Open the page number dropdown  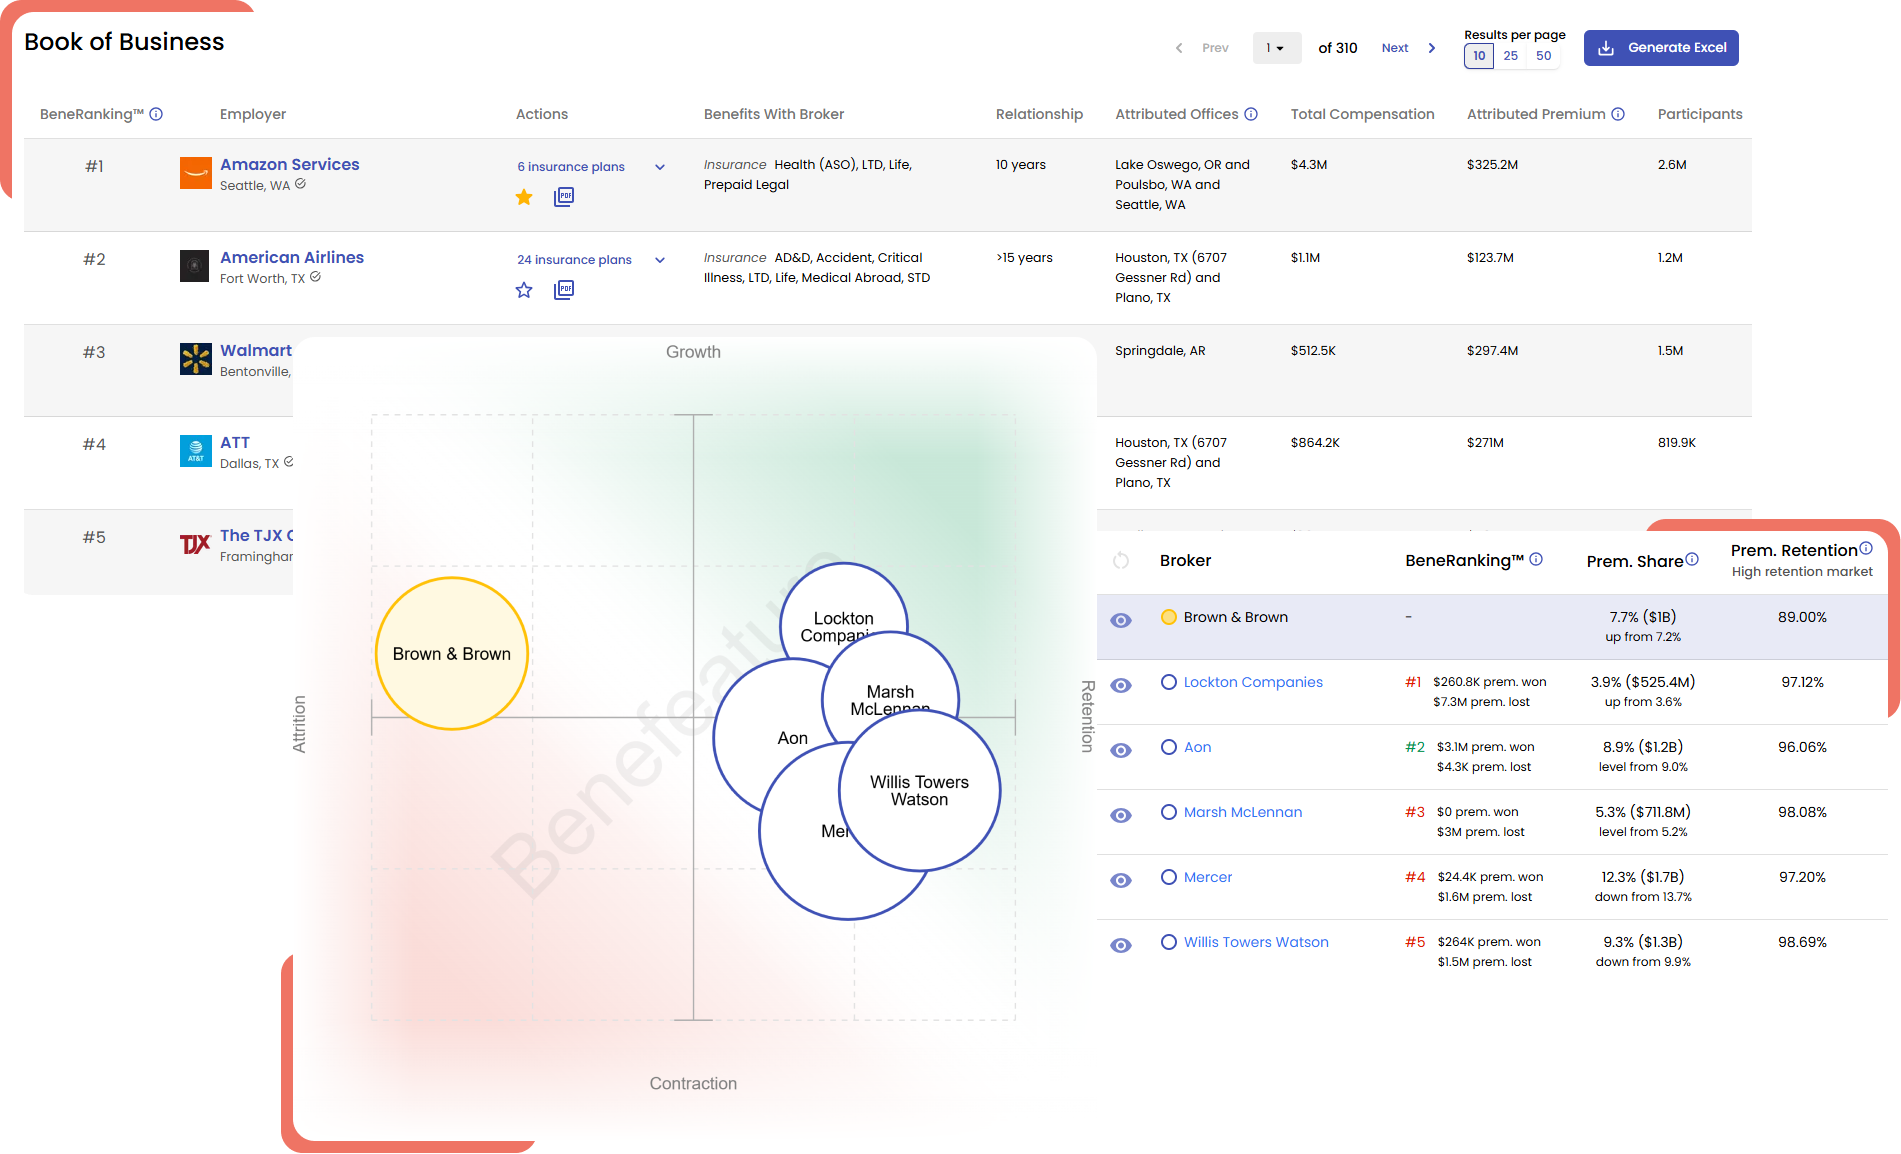pos(1277,48)
